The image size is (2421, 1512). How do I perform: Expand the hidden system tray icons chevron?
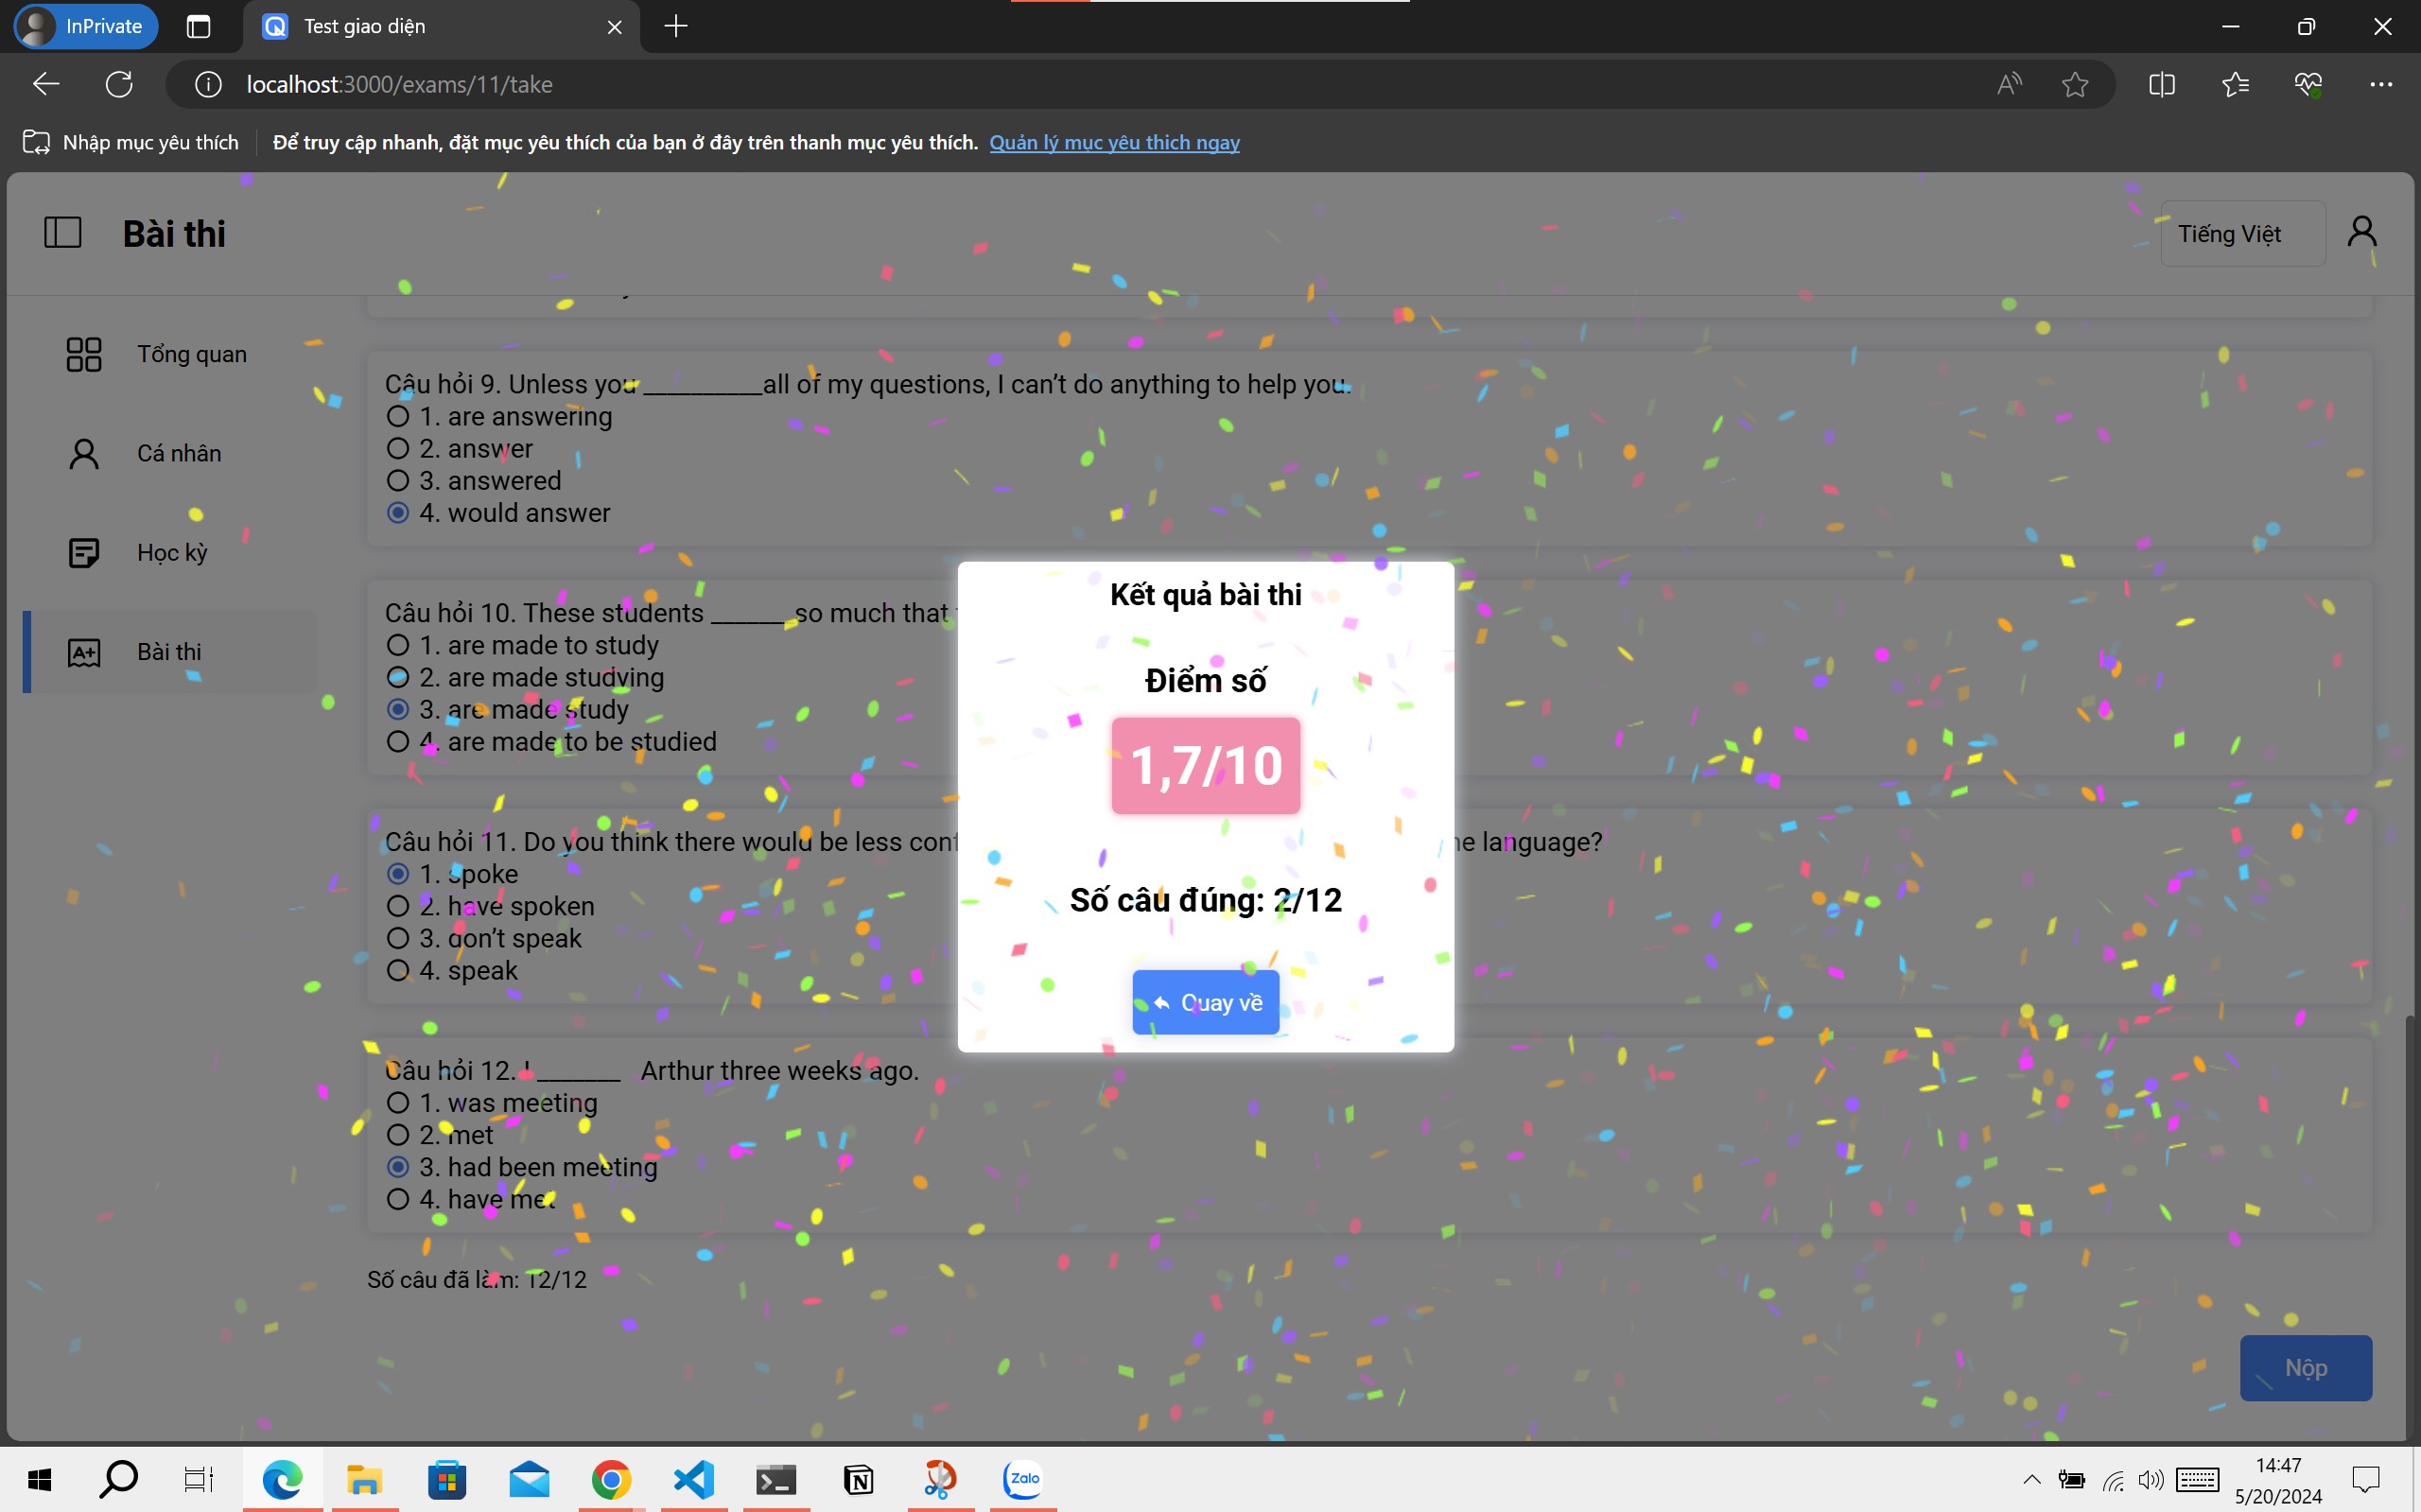pos(2031,1479)
